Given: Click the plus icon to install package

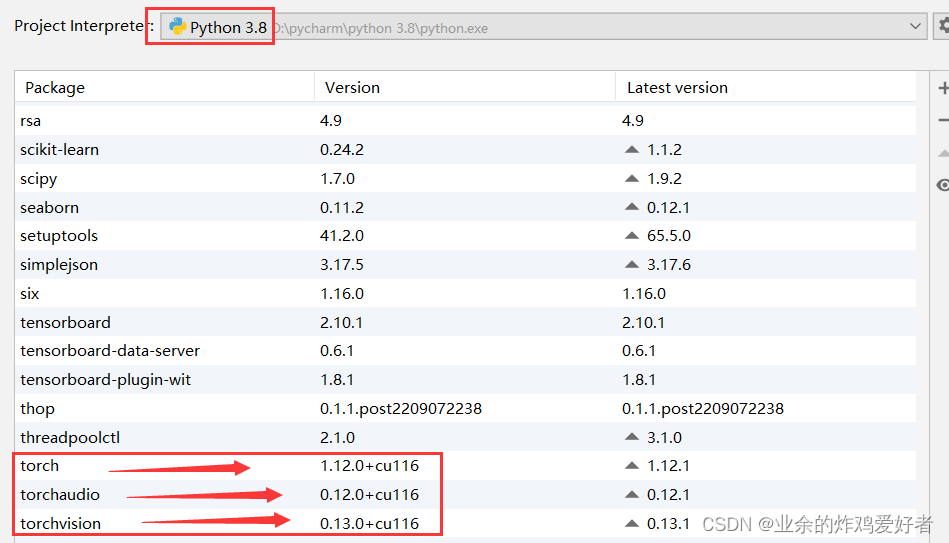Looking at the screenshot, I should (x=944, y=88).
